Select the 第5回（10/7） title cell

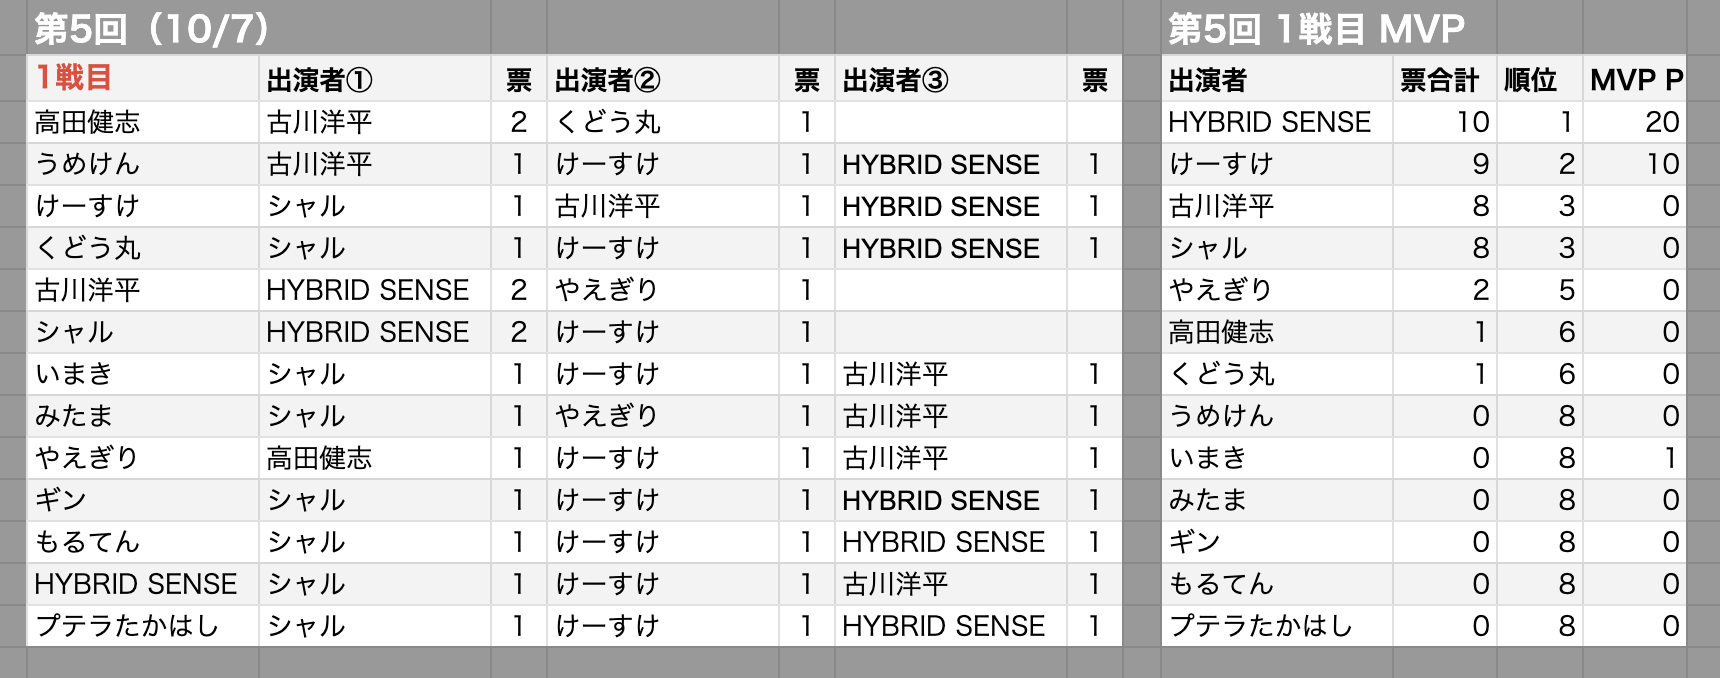point(152,29)
